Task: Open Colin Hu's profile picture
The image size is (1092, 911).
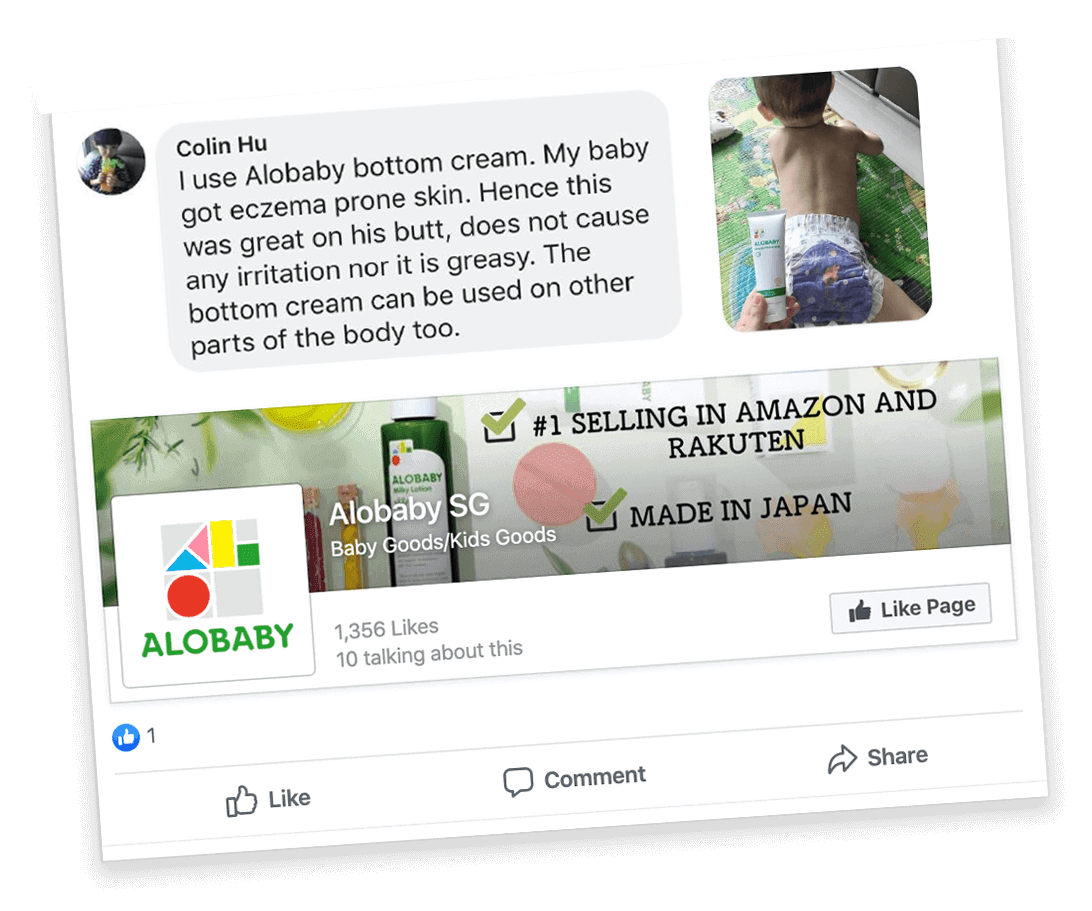Action: pos(111,161)
